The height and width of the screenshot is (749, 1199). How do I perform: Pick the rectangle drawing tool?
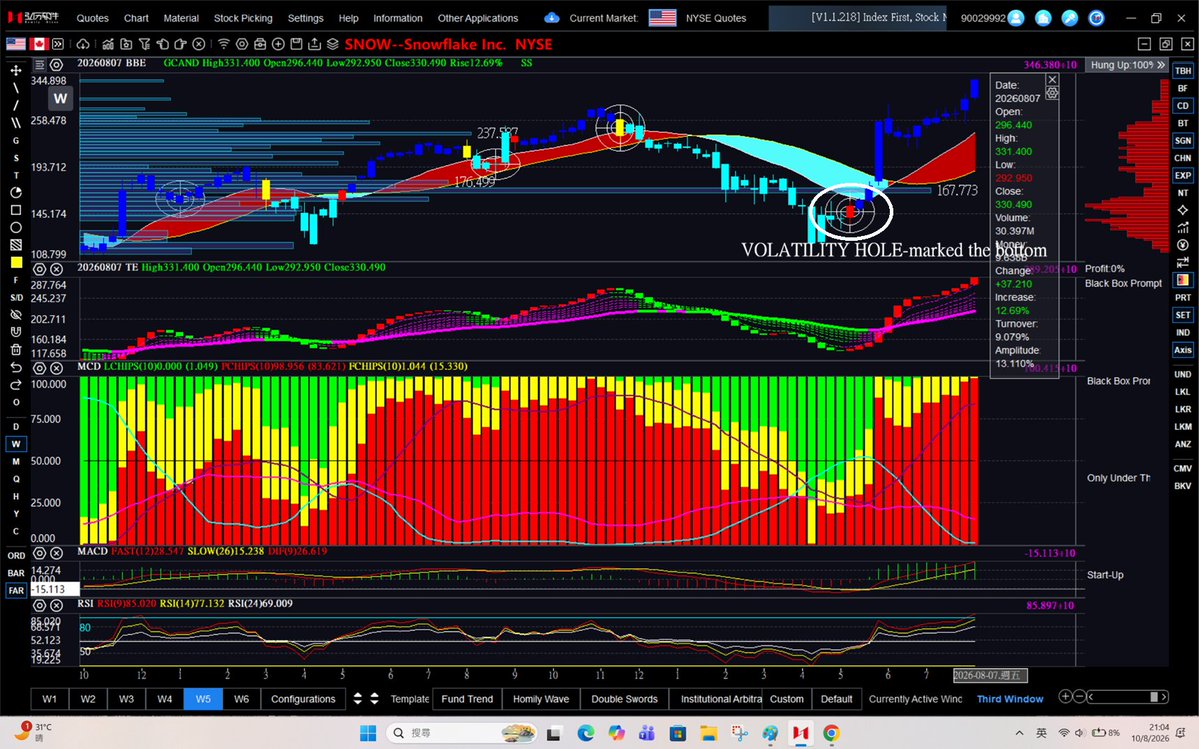point(15,210)
